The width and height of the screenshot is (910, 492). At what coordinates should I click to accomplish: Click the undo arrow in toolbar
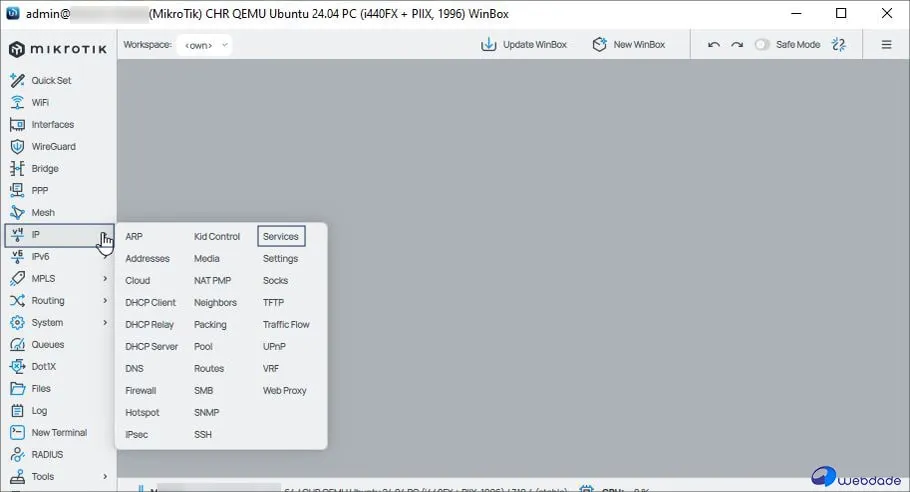[713, 45]
